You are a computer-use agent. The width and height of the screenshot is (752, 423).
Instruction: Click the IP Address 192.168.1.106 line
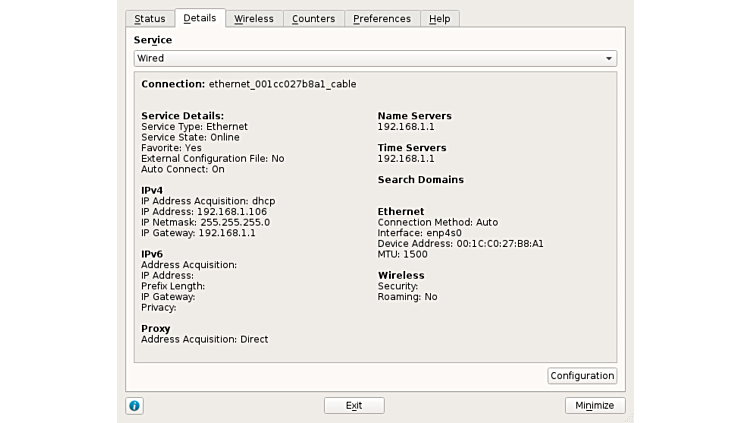tap(204, 212)
